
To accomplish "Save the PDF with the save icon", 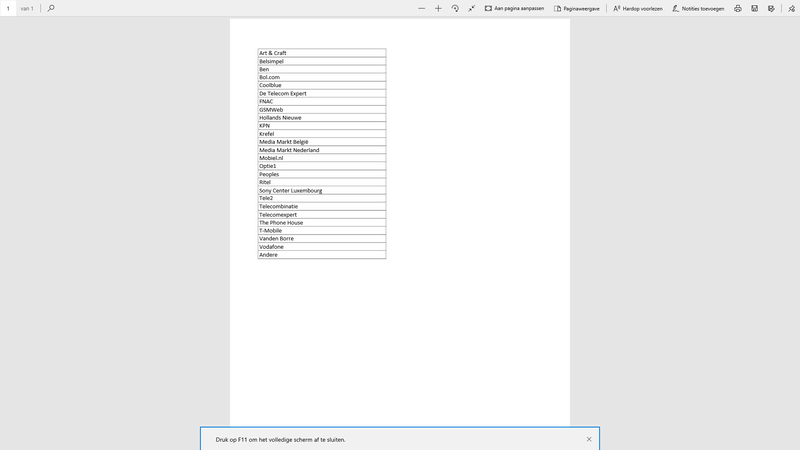I will coord(755,8).
